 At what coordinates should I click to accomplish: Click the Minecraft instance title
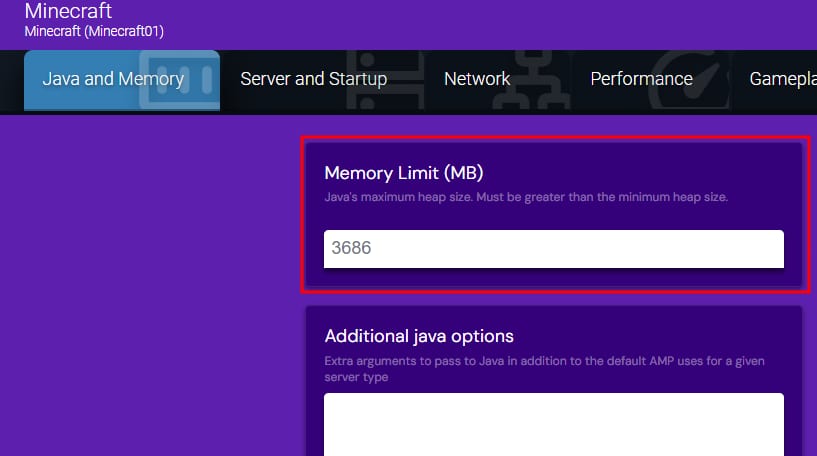[68, 12]
